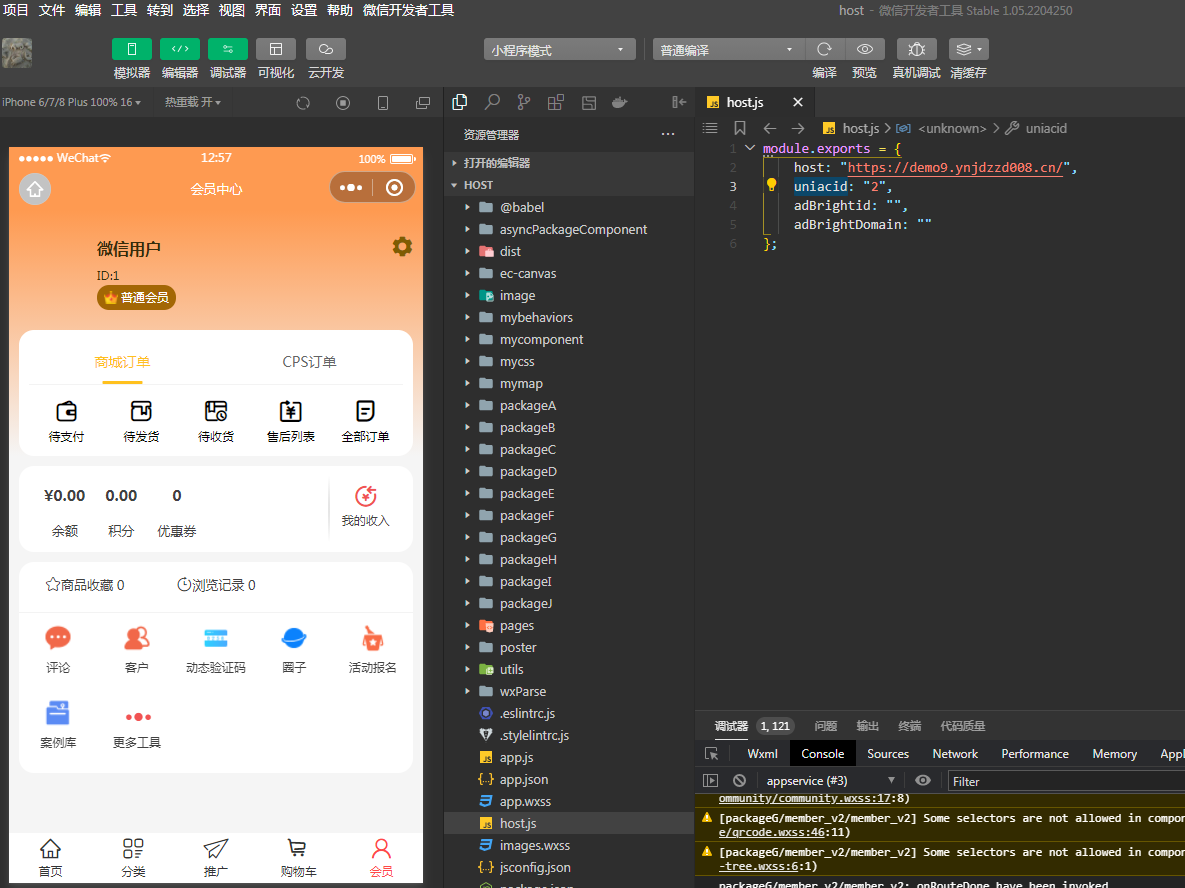
Task: Click the clear console icon
Action: click(739, 781)
